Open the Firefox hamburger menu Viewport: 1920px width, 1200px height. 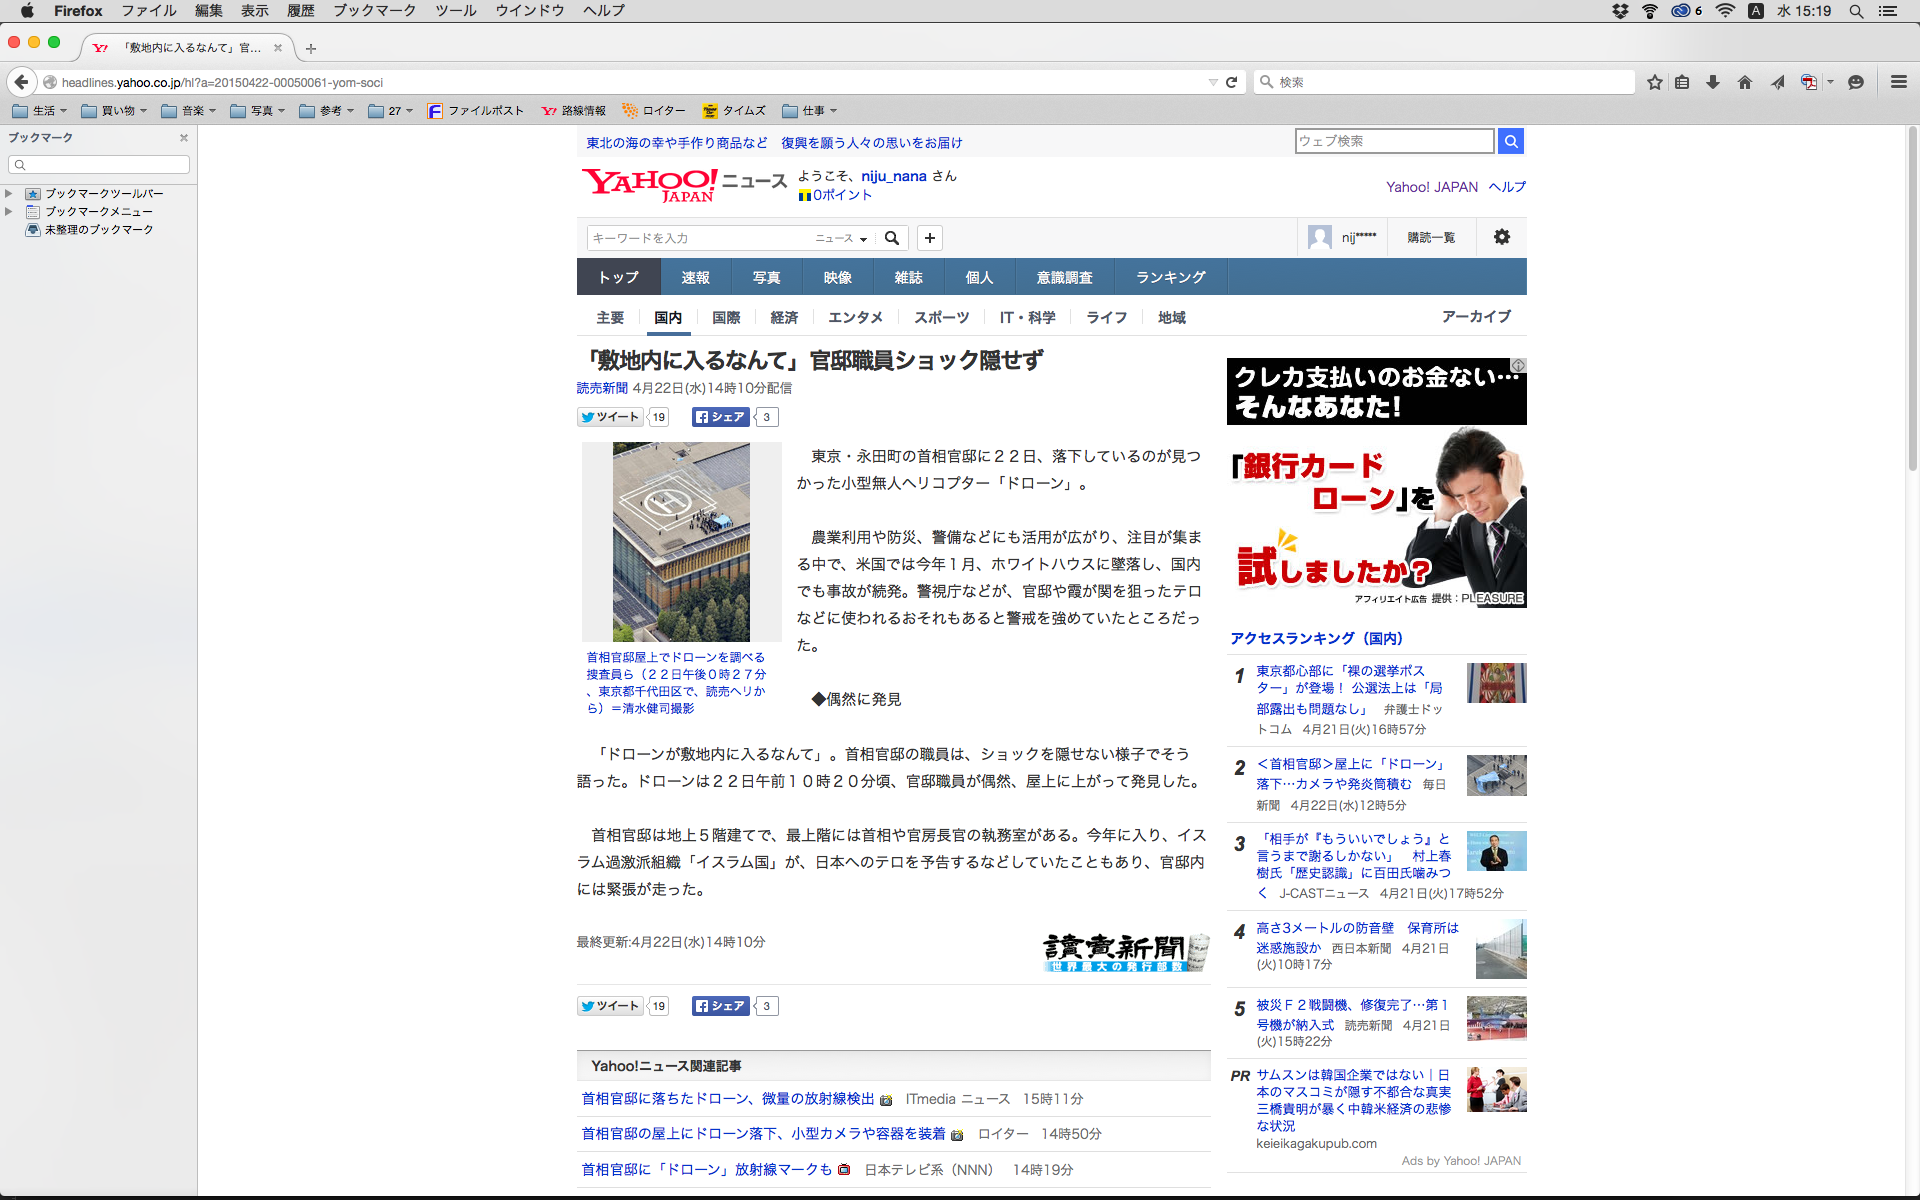pyautogui.click(x=1898, y=82)
